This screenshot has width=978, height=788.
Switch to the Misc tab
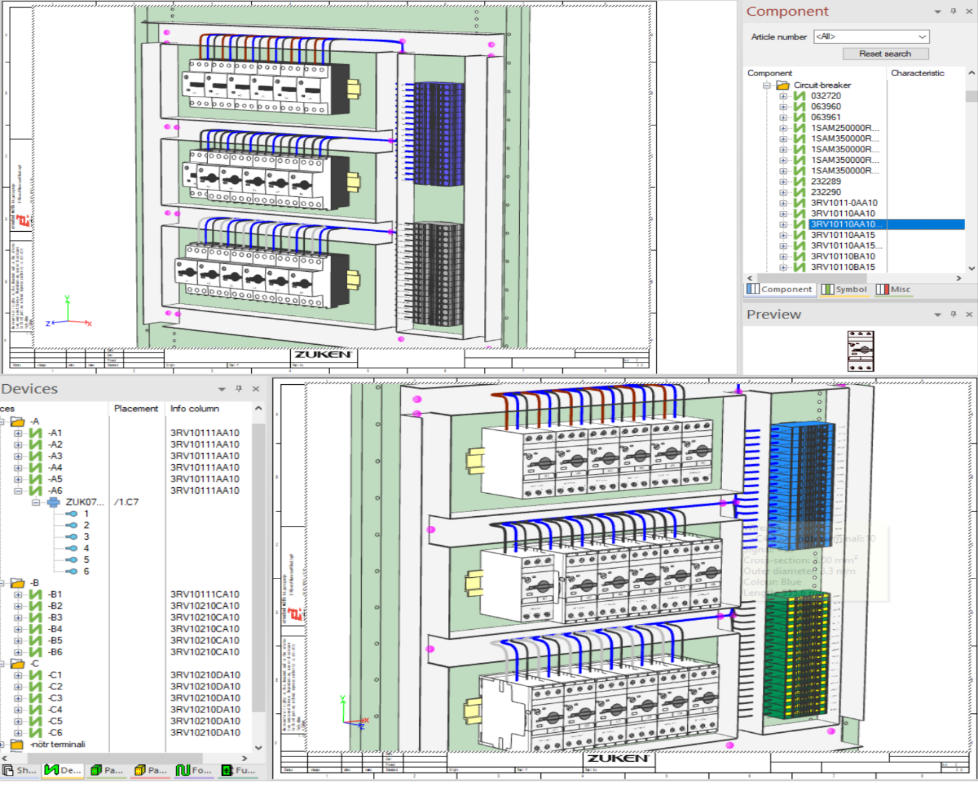[x=893, y=289]
